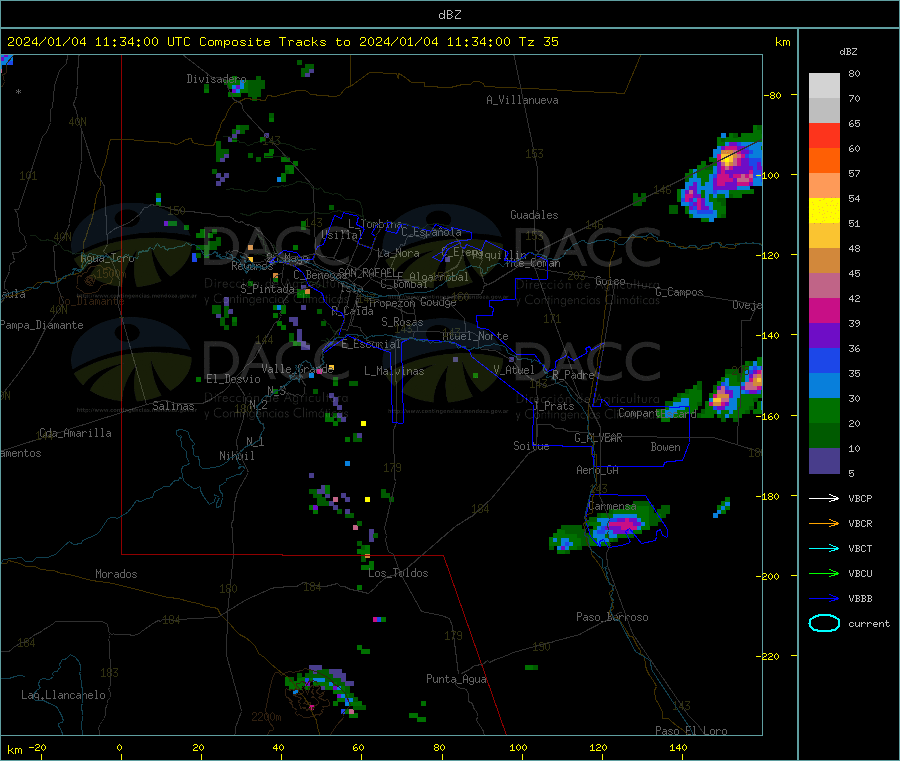Click the blue VBBB arrow legend icon

click(x=824, y=598)
